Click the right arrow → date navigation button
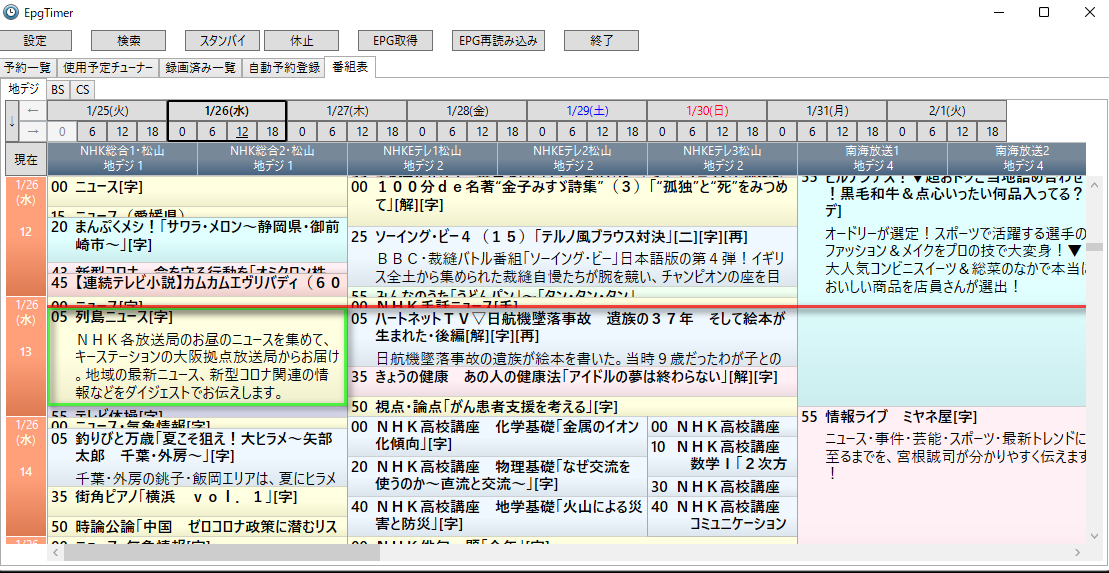The image size is (1109, 573). [33, 131]
